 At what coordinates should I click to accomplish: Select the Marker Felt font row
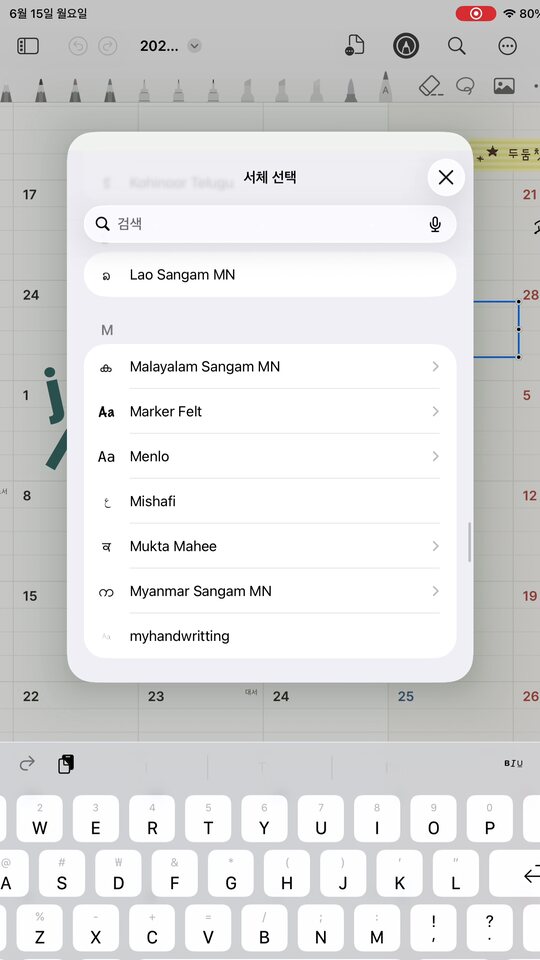270,411
